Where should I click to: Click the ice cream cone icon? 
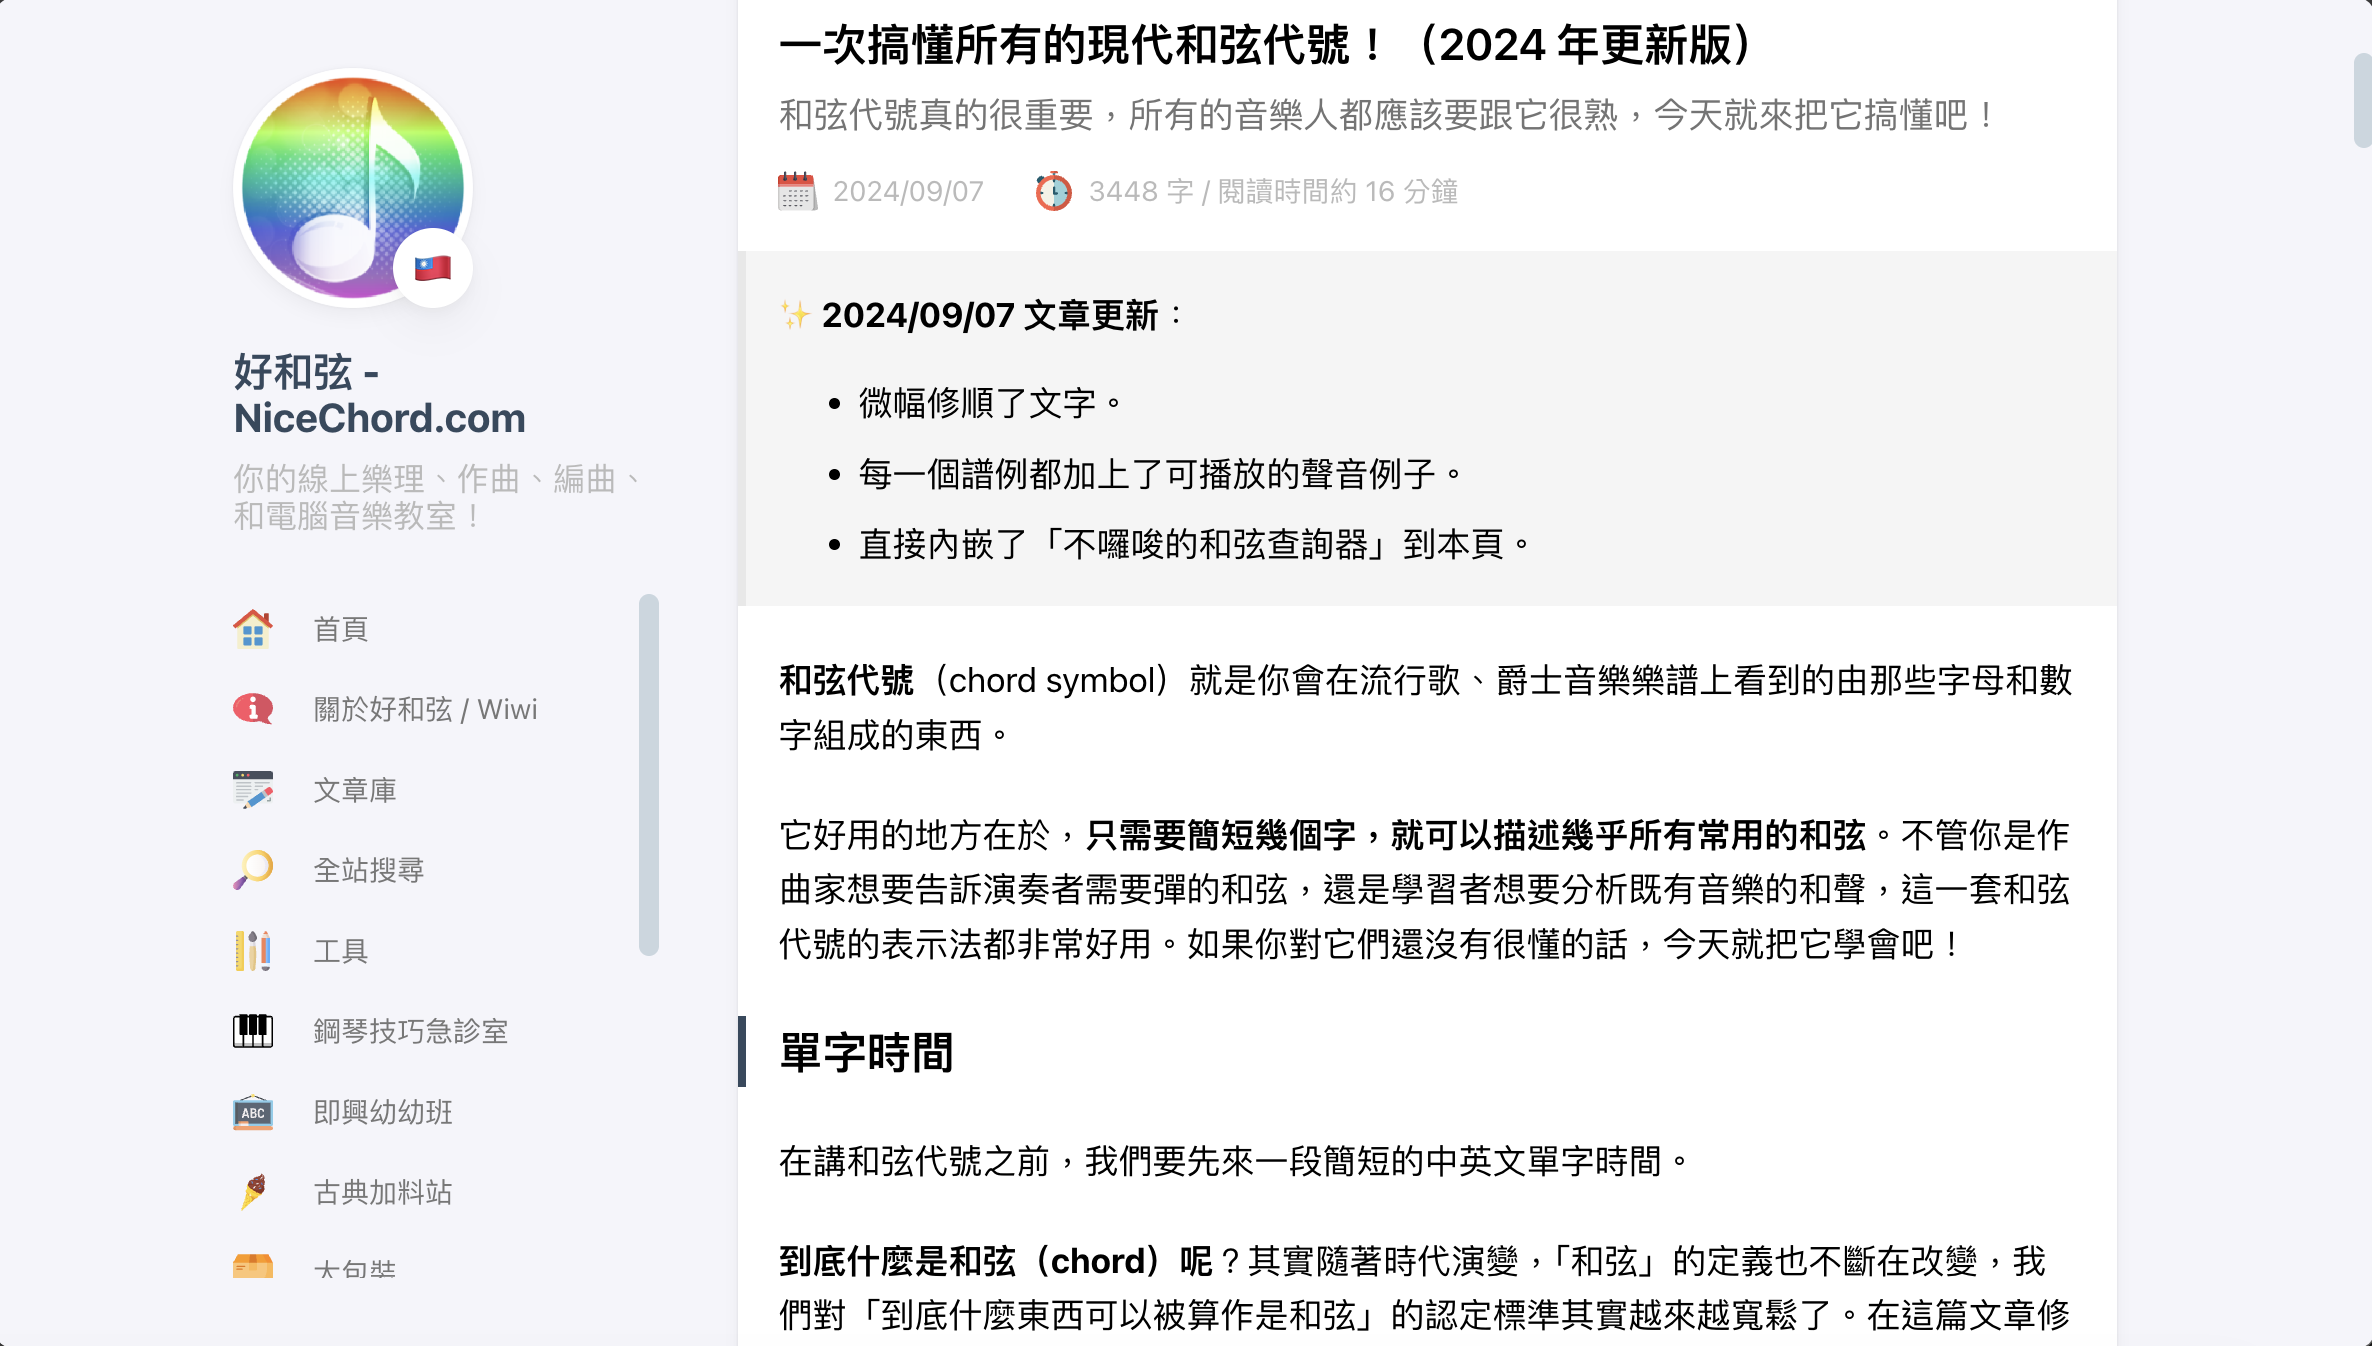[253, 1192]
